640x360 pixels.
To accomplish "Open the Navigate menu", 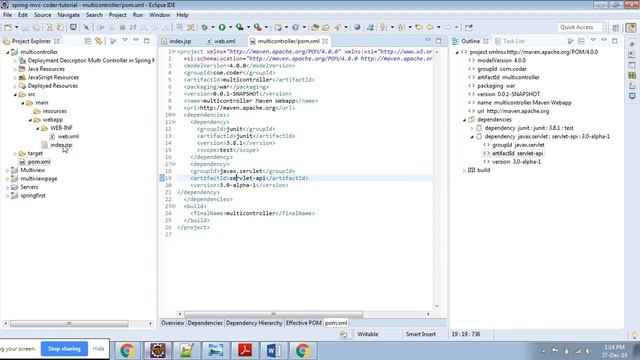I will (69, 15).
